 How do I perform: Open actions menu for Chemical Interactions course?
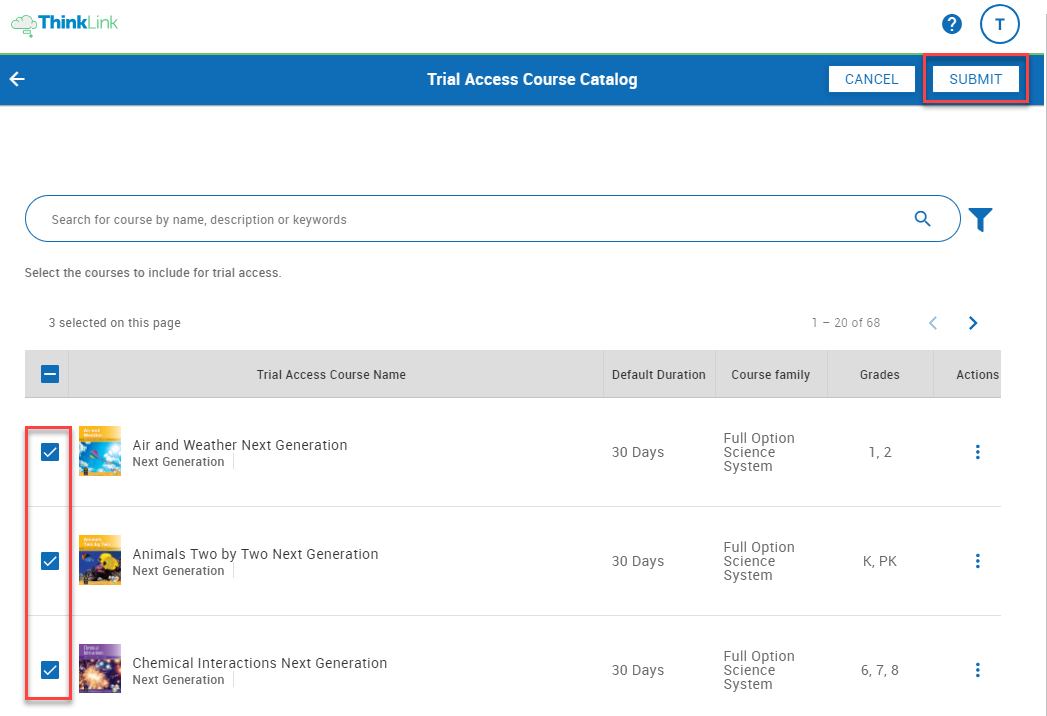[x=977, y=670]
